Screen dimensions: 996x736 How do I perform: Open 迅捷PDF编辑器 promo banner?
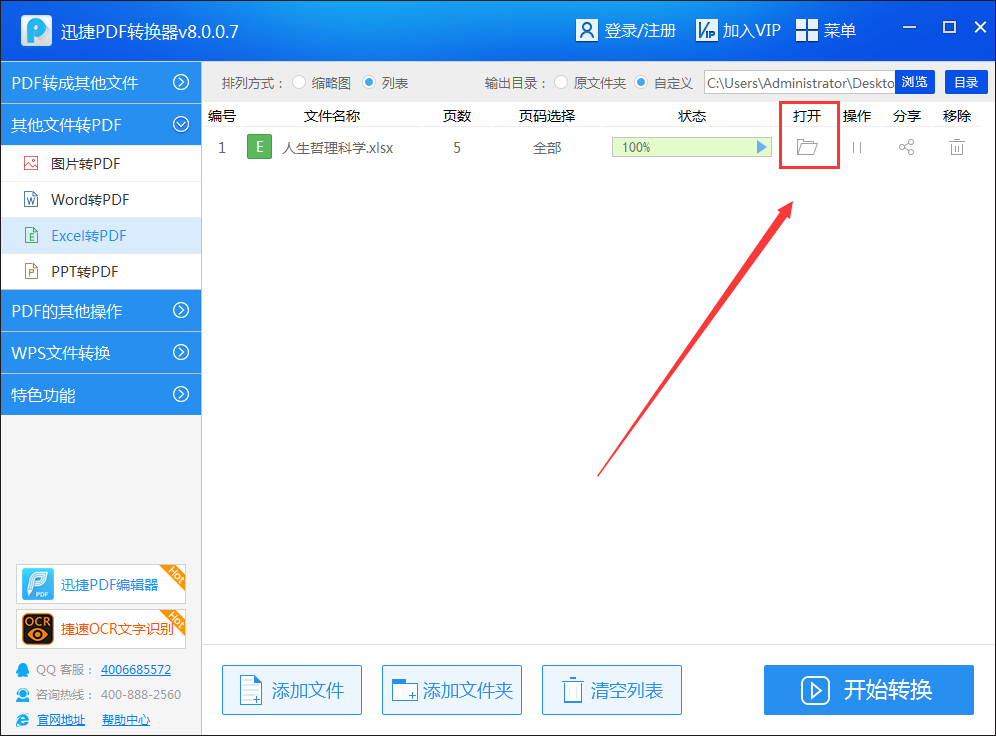pyautogui.click(x=101, y=584)
